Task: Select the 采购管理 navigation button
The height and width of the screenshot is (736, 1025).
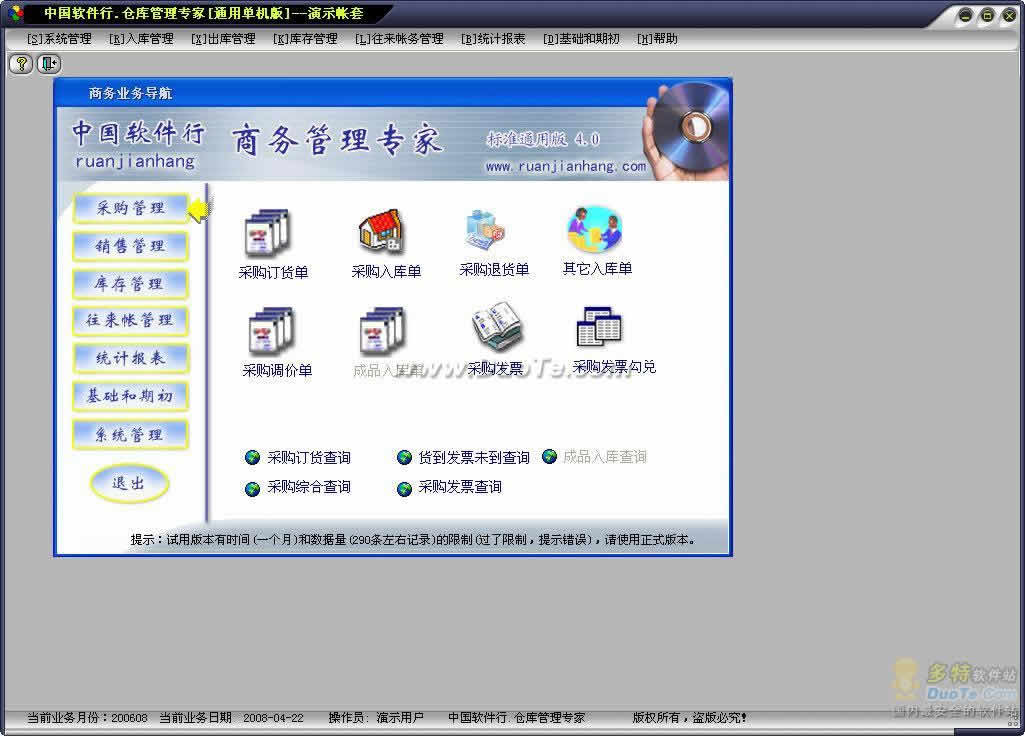Action: tap(131, 209)
